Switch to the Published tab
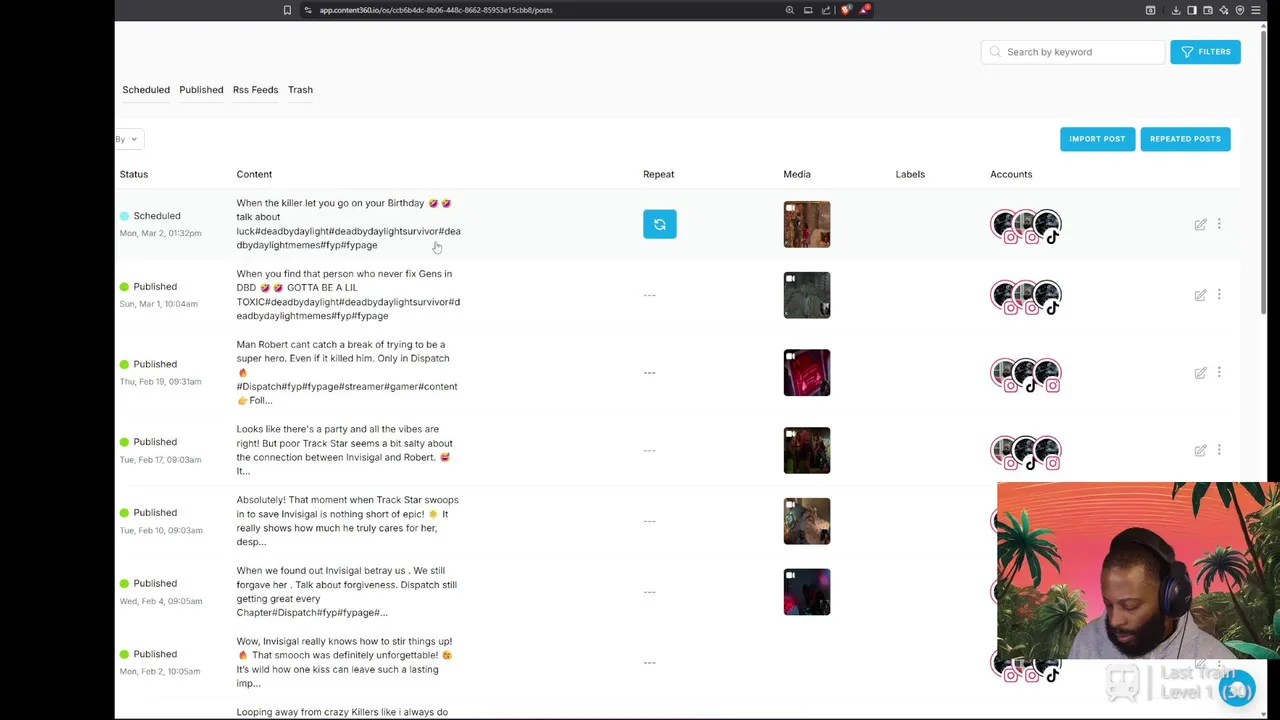Viewport: 1280px width, 720px height. click(x=201, y=90)
